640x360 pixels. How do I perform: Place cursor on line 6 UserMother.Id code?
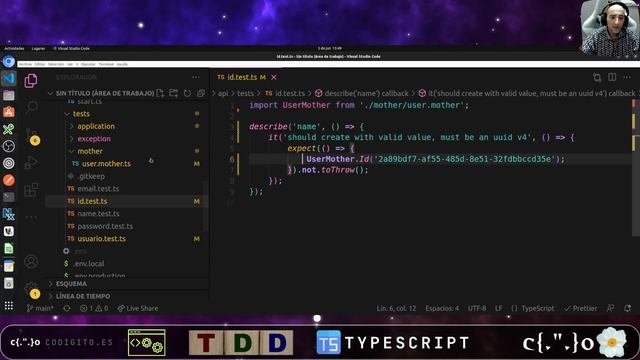click(x=436, y=159)
